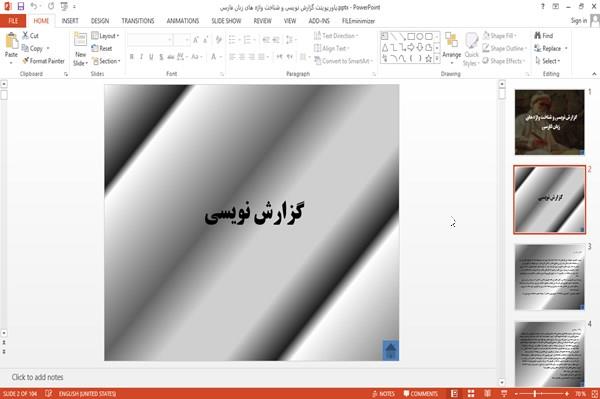The width and height of the screenshot is (600, 399).
Task: Click the slide title text گزارش نویسی
Action: (254, 213)
